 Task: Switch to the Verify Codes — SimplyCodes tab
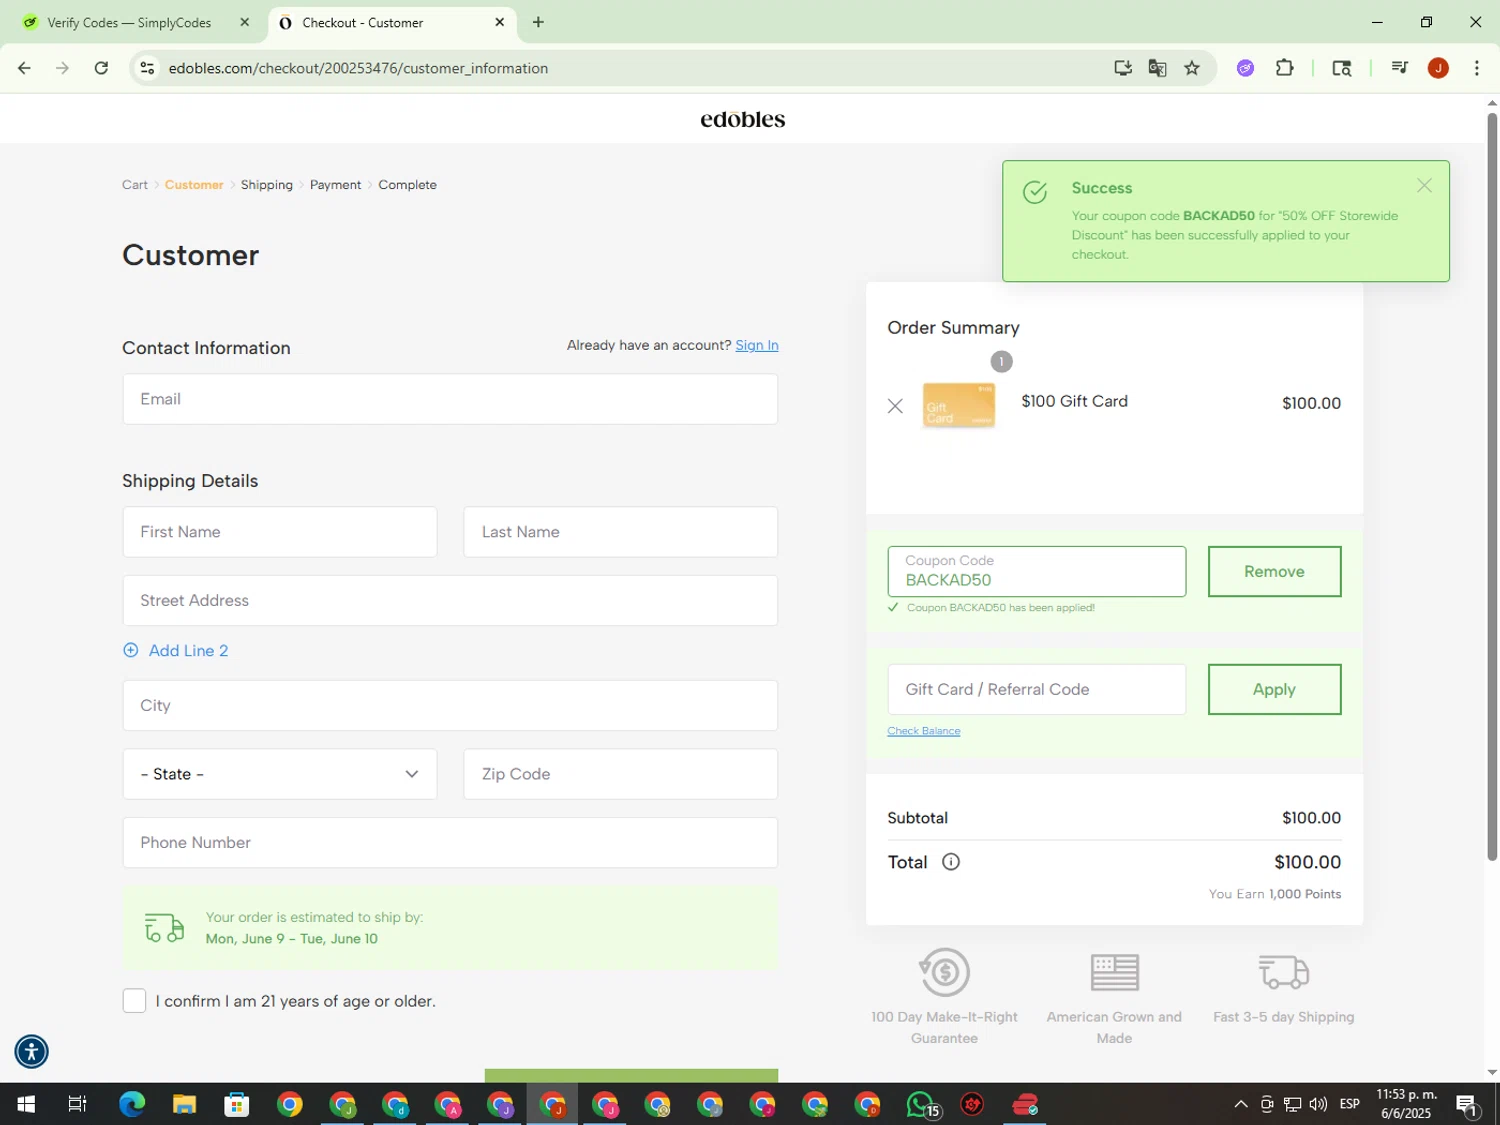(x=130, y=22)
